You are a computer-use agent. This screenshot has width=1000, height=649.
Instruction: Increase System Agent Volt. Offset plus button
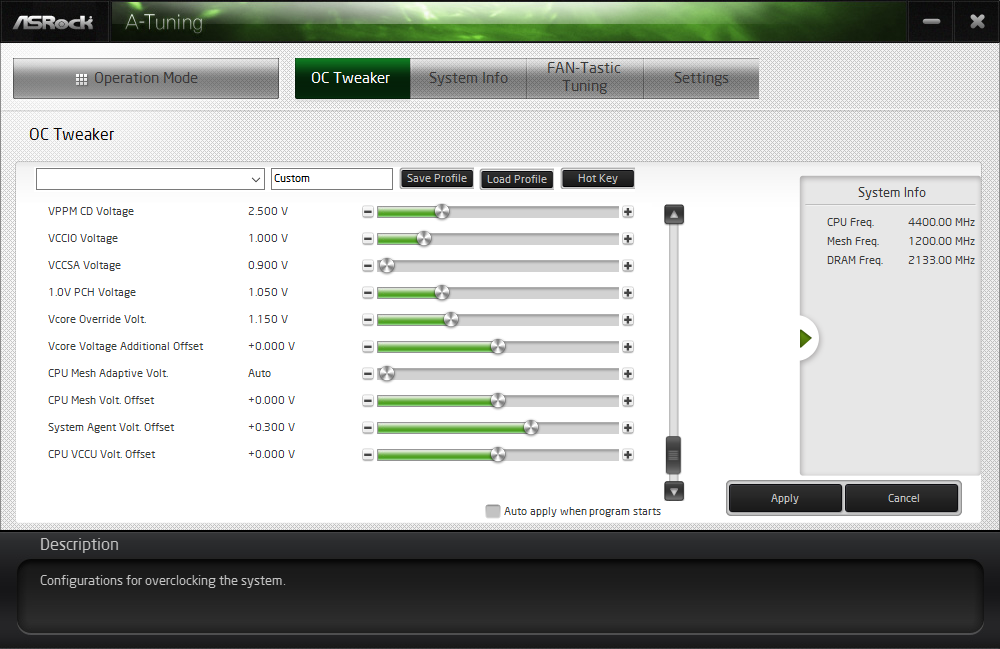click(x=628, y=428)
